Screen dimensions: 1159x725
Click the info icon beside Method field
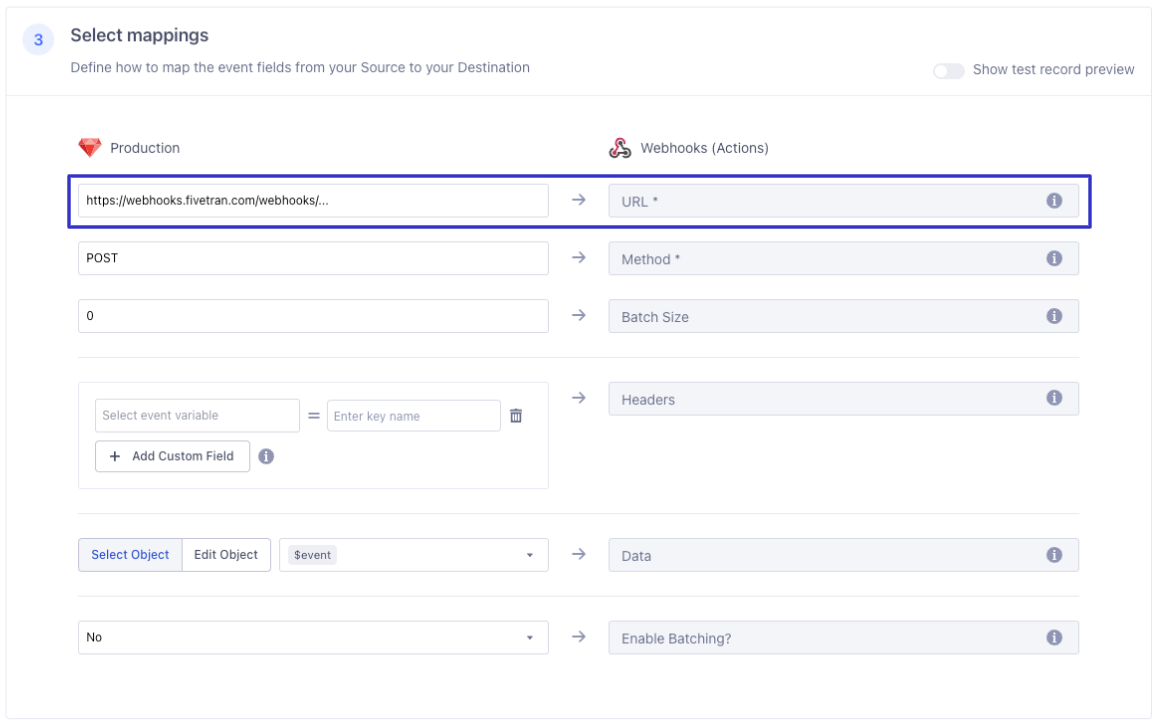1053,258
